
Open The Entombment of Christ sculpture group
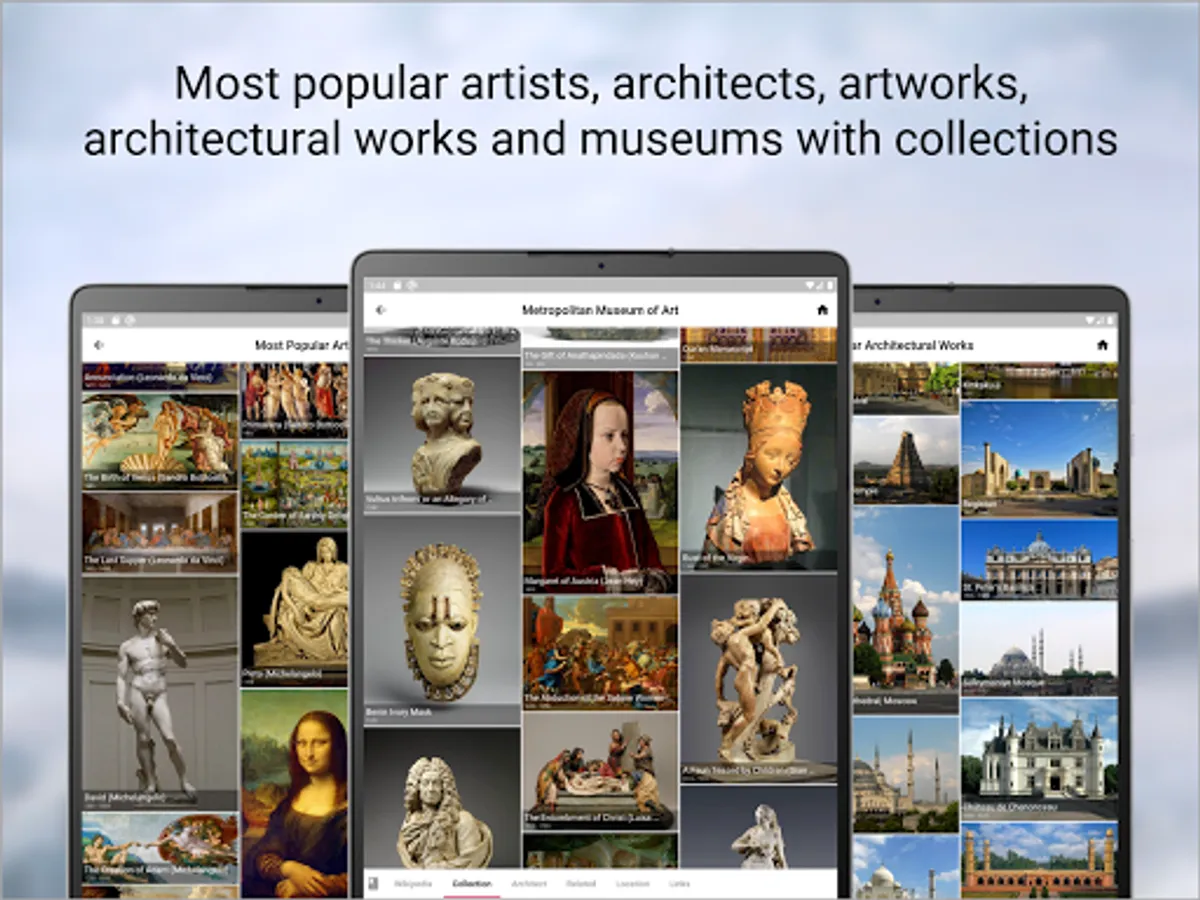[x=600, y=771]
